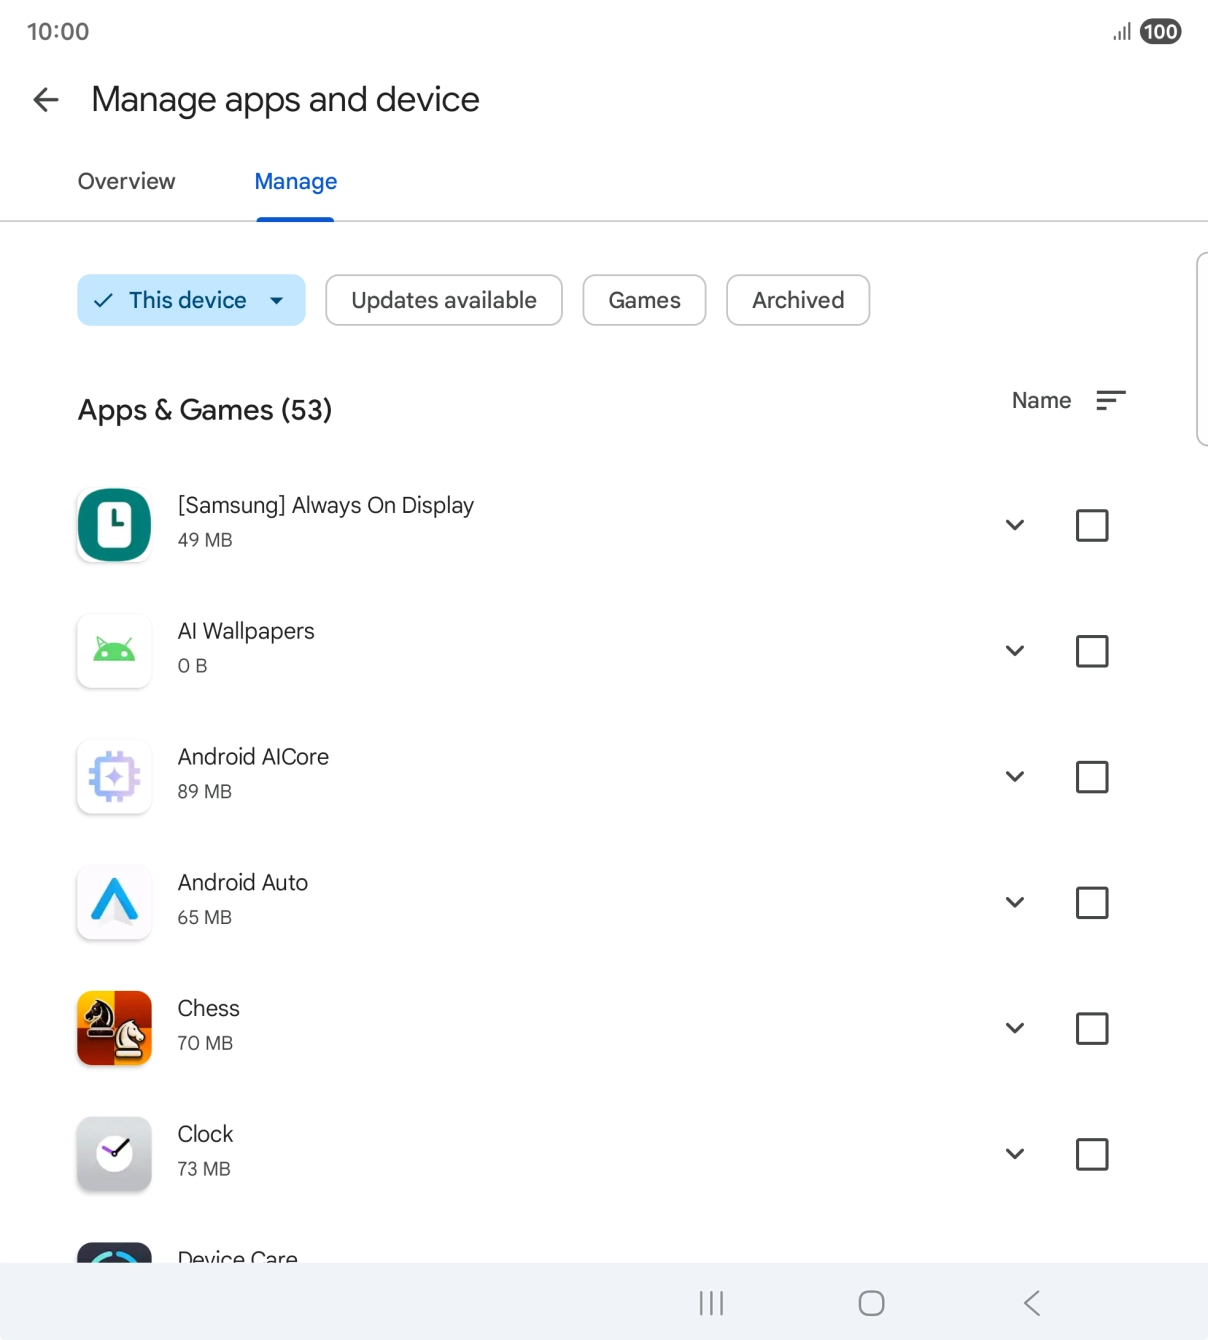Viewport: 1208px width, 1340px height.
Task: Show Archived apps filter
Action: 797,300
